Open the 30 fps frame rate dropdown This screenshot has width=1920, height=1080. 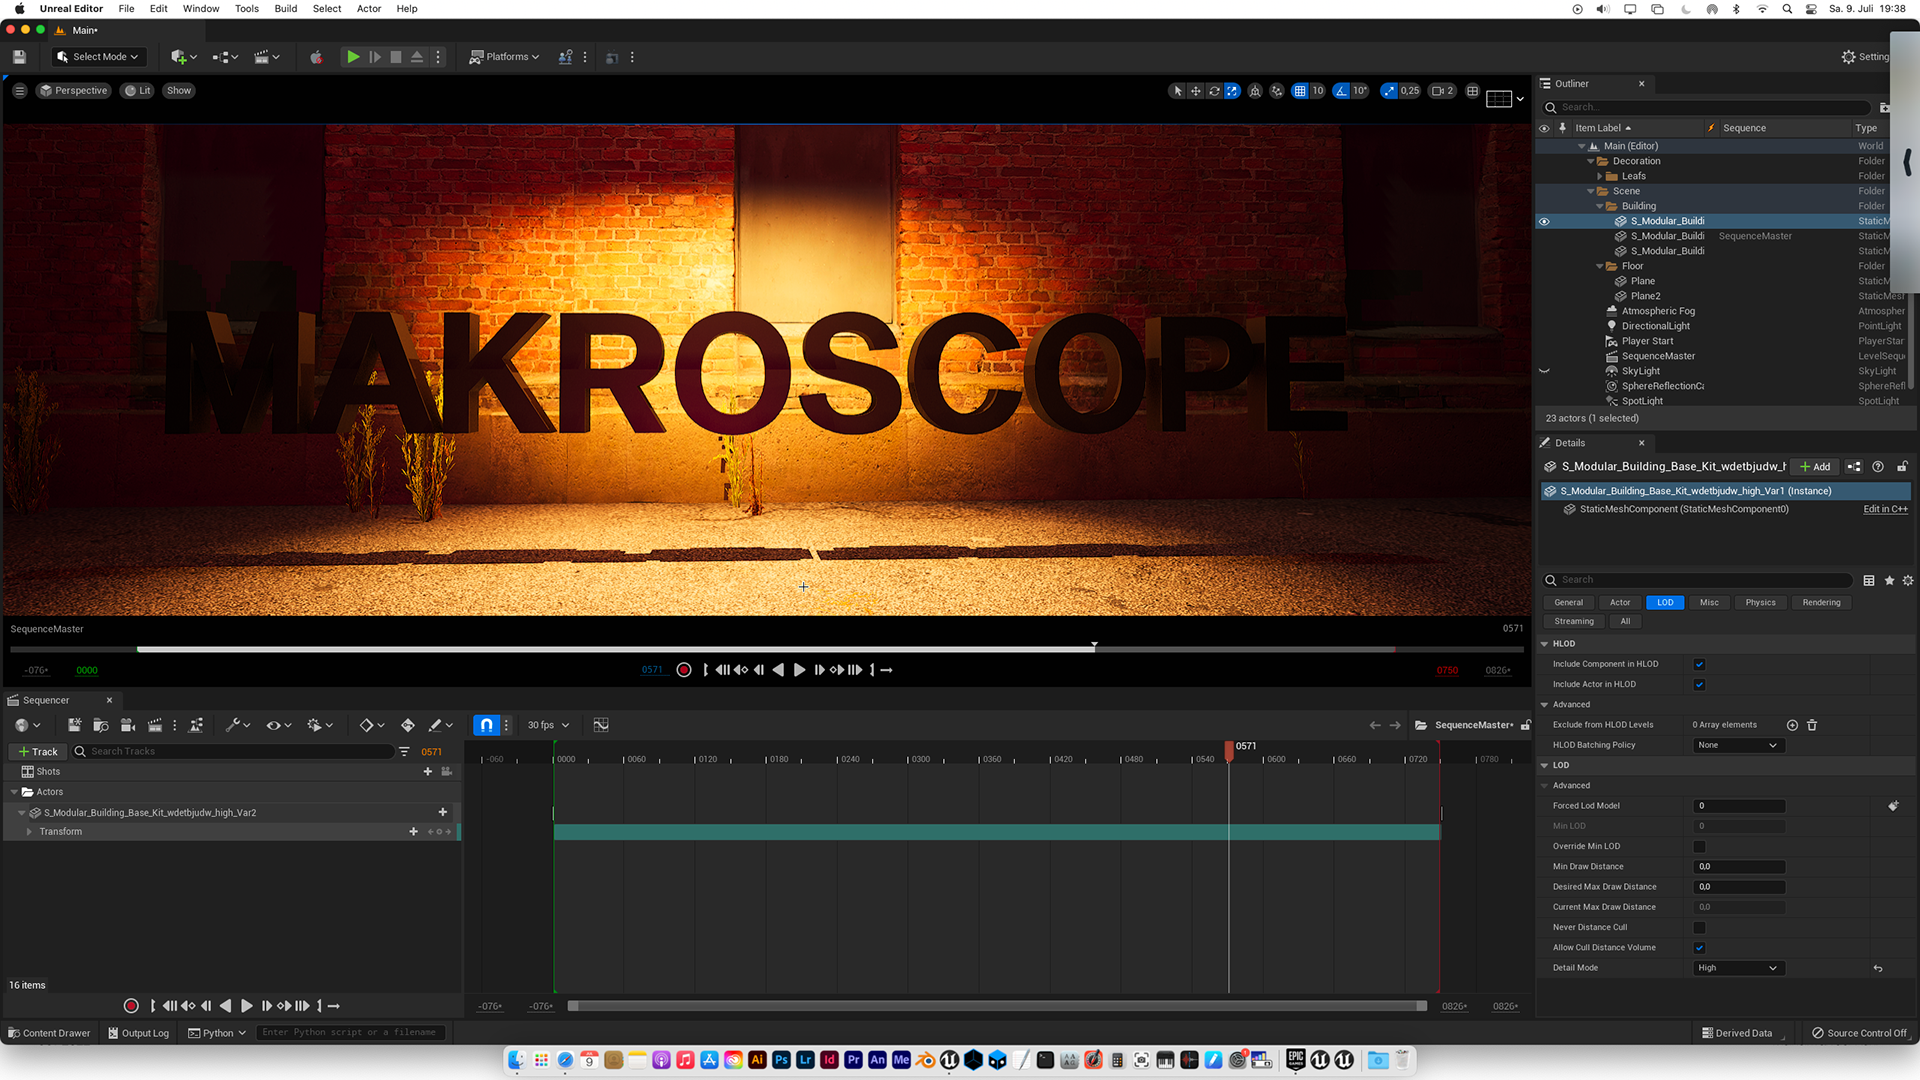pos(548,725)
